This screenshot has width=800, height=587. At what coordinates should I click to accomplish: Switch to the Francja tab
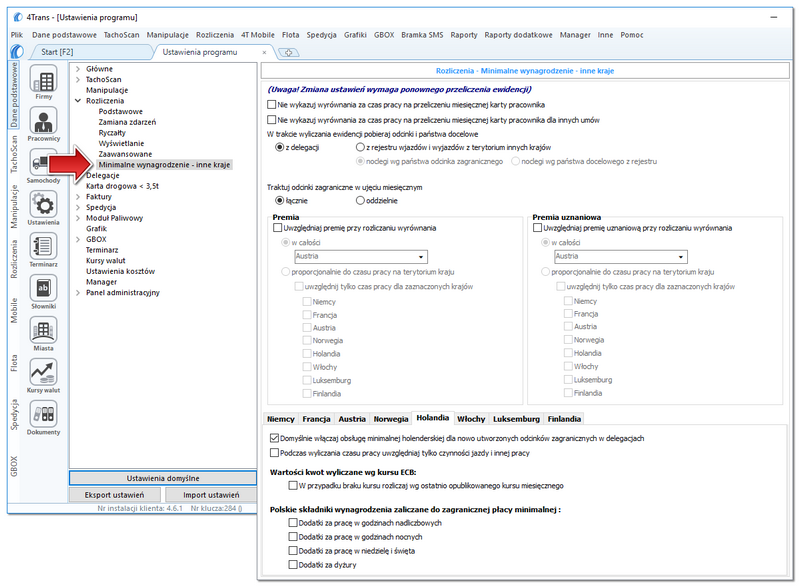(316, 419)
